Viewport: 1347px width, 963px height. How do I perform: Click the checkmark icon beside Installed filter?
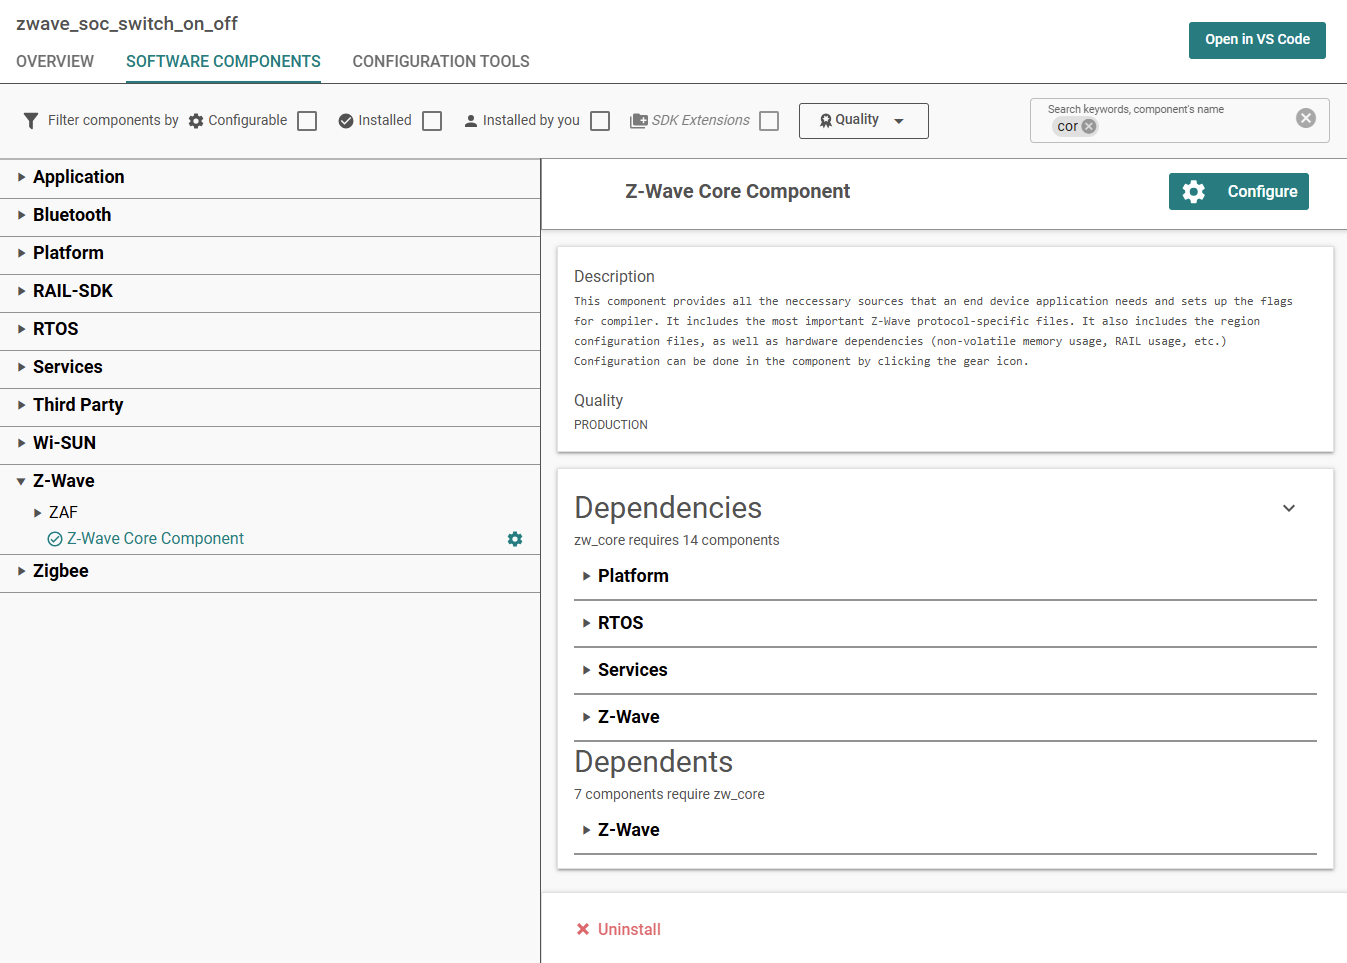tap(346, 120)
